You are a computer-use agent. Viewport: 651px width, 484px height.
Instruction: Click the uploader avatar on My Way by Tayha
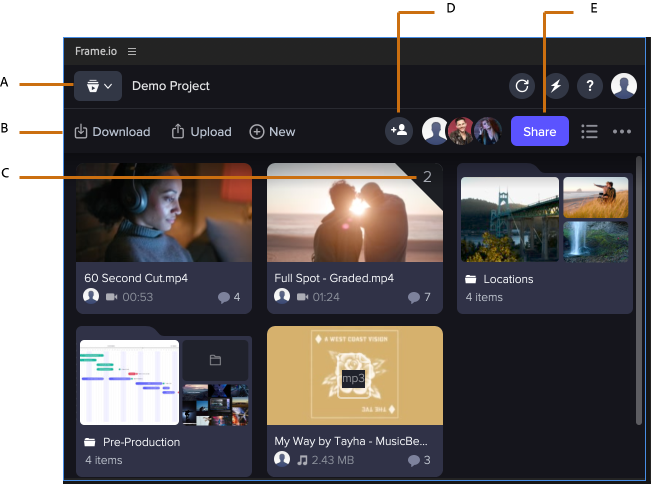pyautogui.click(x=282, y=459)
